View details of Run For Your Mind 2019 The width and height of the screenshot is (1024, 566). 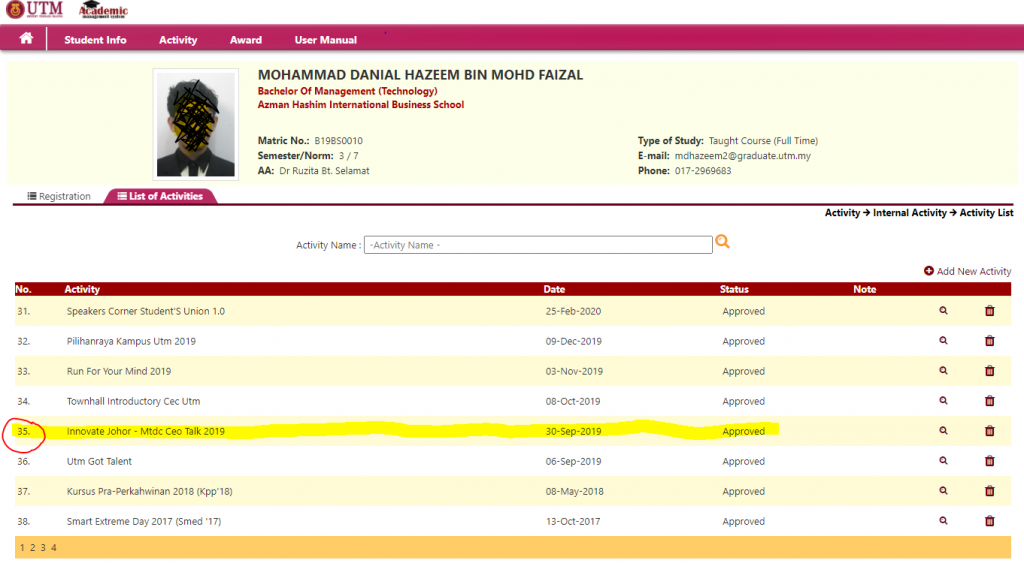point(942,371)
